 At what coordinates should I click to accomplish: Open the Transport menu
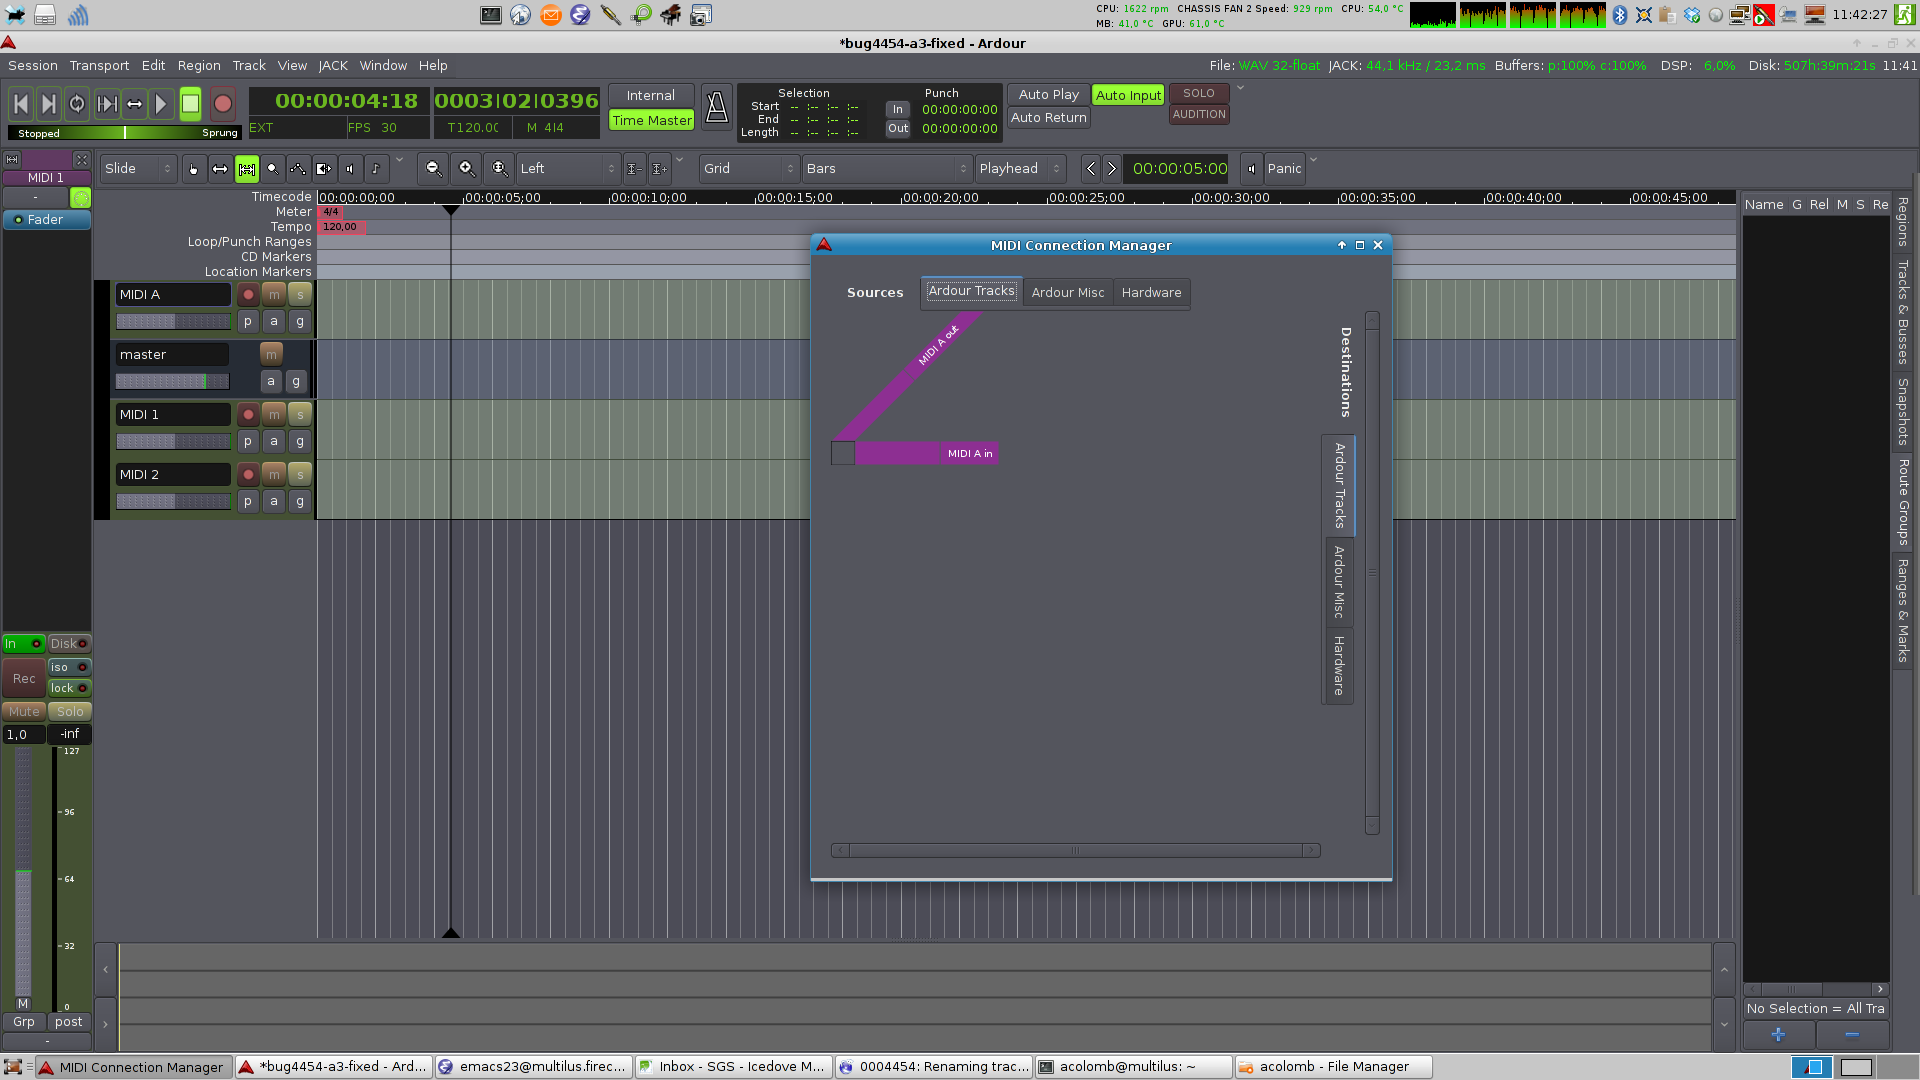99,66
